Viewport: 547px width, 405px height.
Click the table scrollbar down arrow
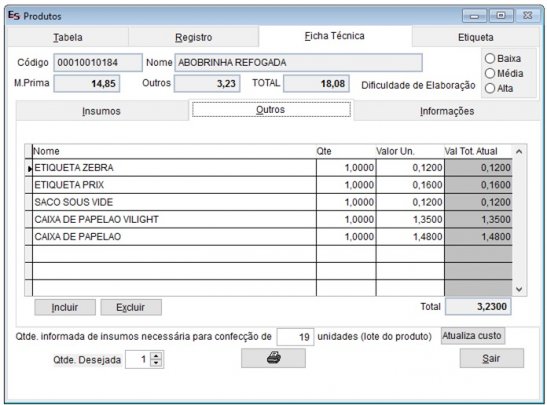519,289
